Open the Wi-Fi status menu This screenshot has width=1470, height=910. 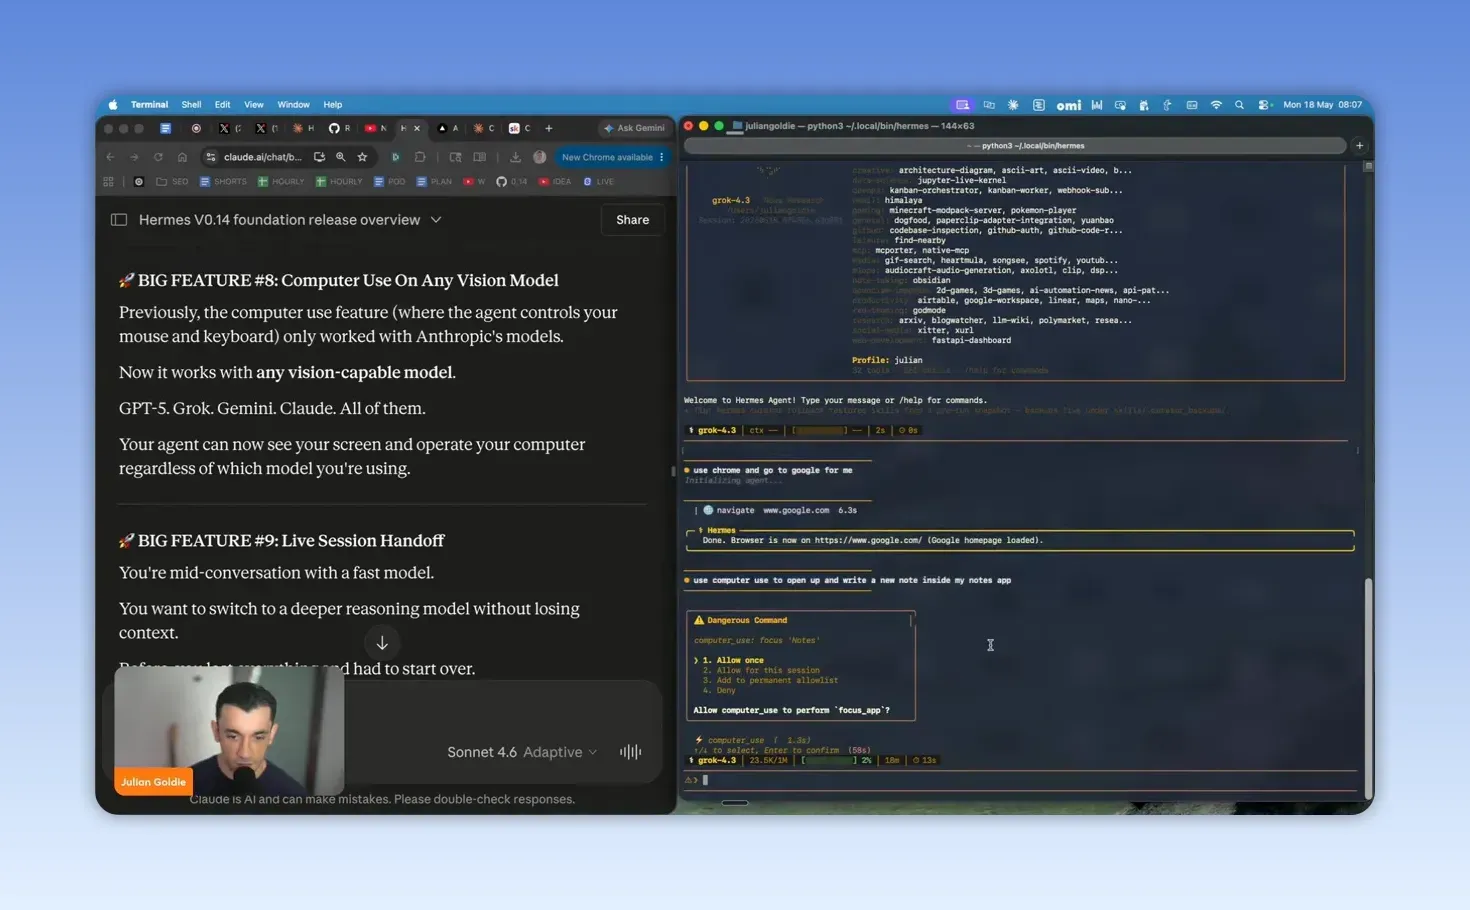[x=1216, y=104]
